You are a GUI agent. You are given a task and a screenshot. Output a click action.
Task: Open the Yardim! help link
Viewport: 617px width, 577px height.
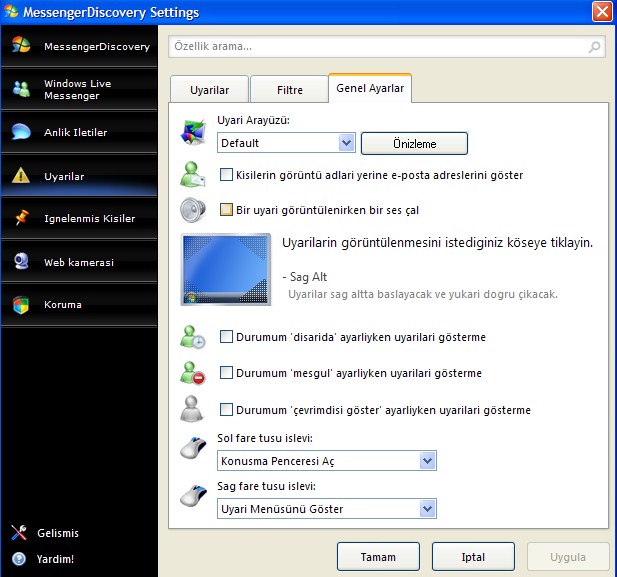click(x=55, y=559)
